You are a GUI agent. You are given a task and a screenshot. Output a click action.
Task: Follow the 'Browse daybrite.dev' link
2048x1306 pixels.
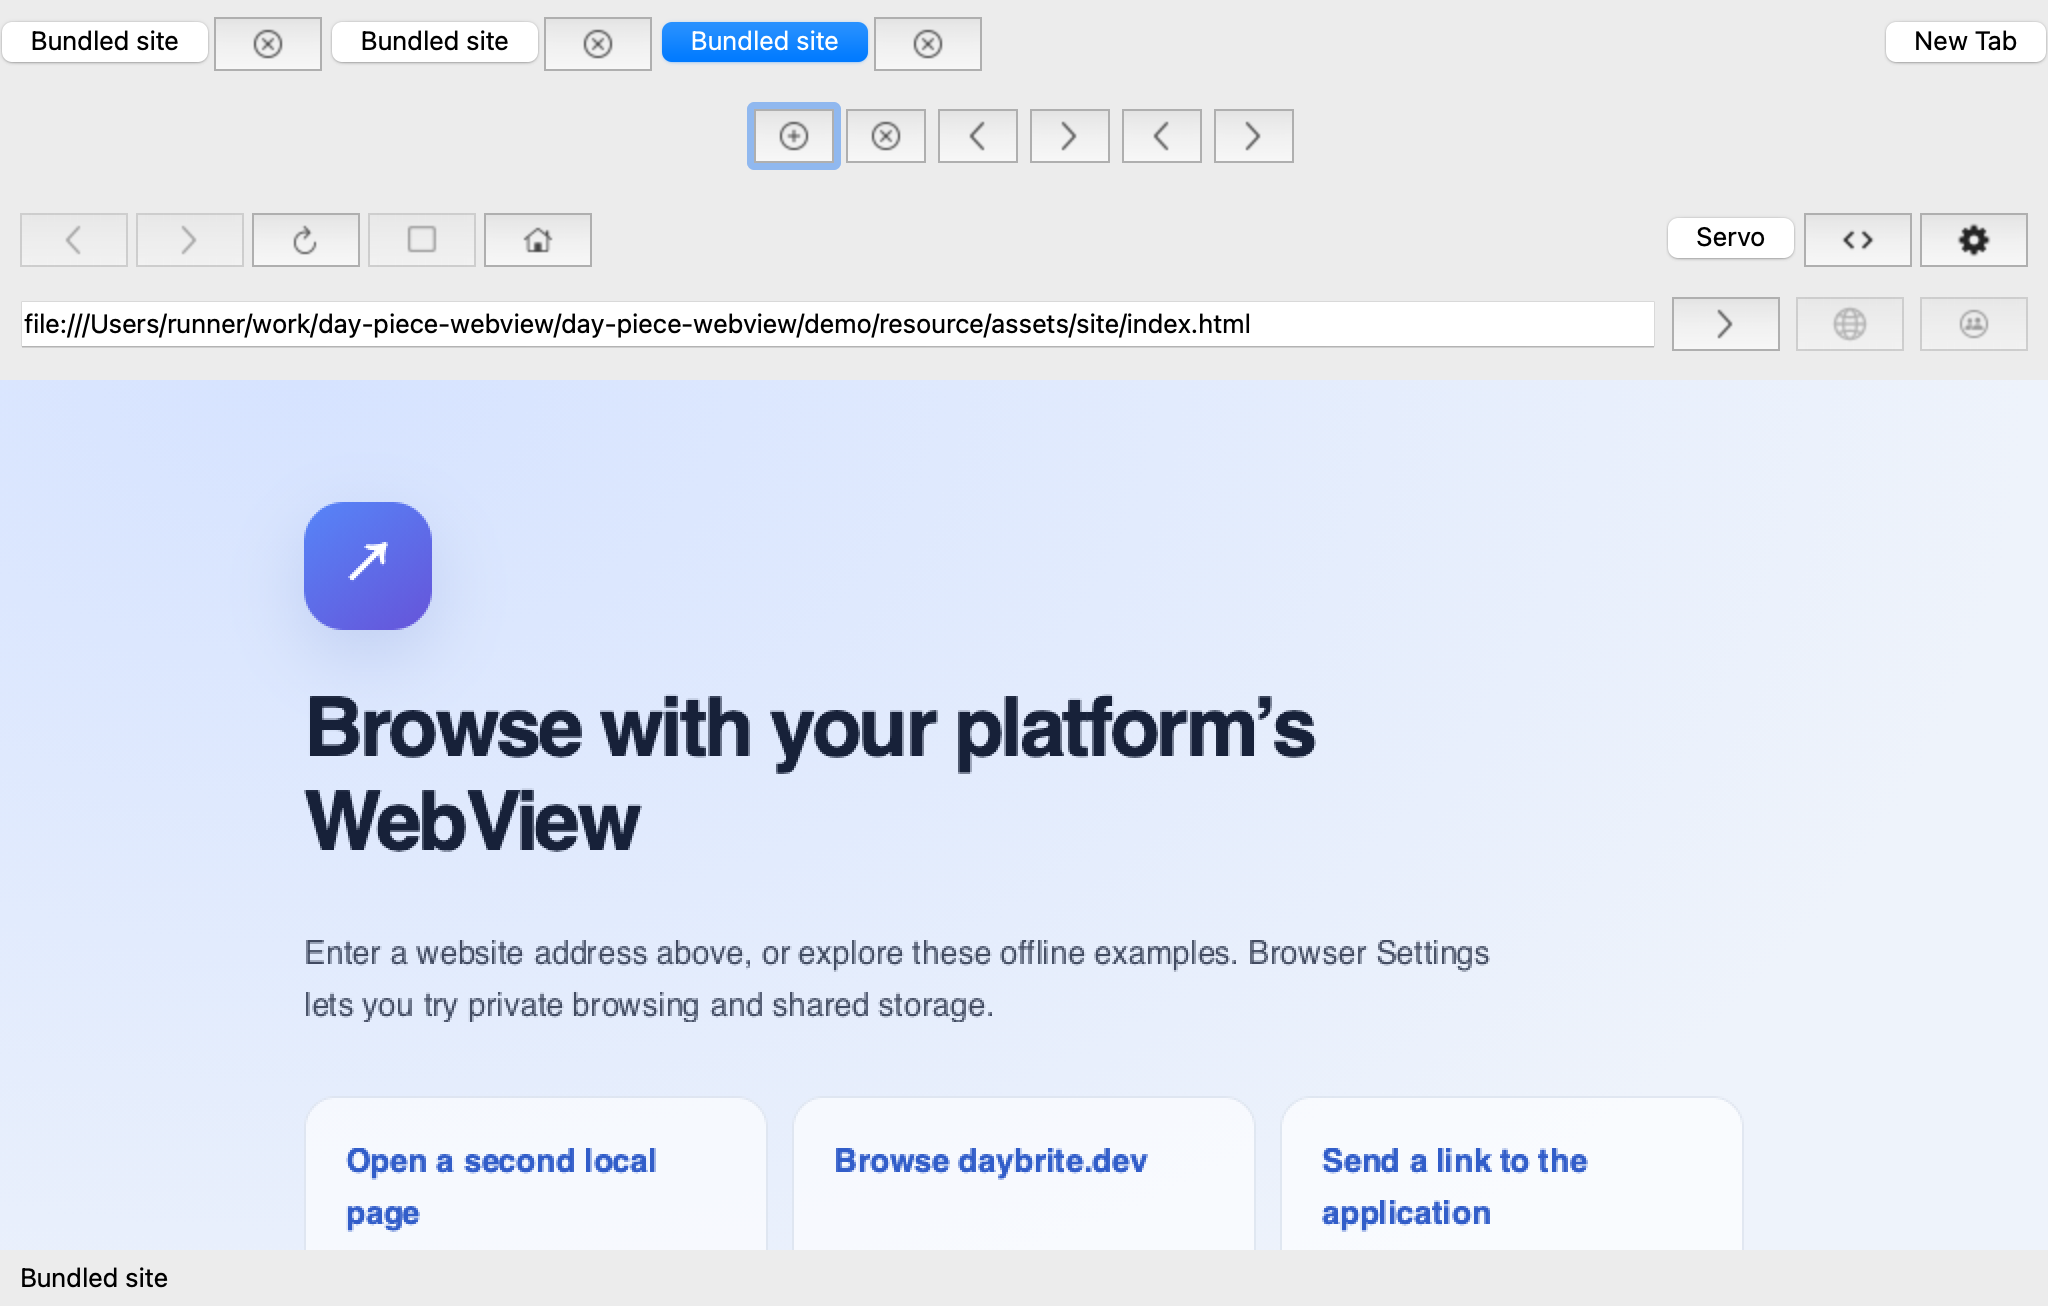point(991,1161)
